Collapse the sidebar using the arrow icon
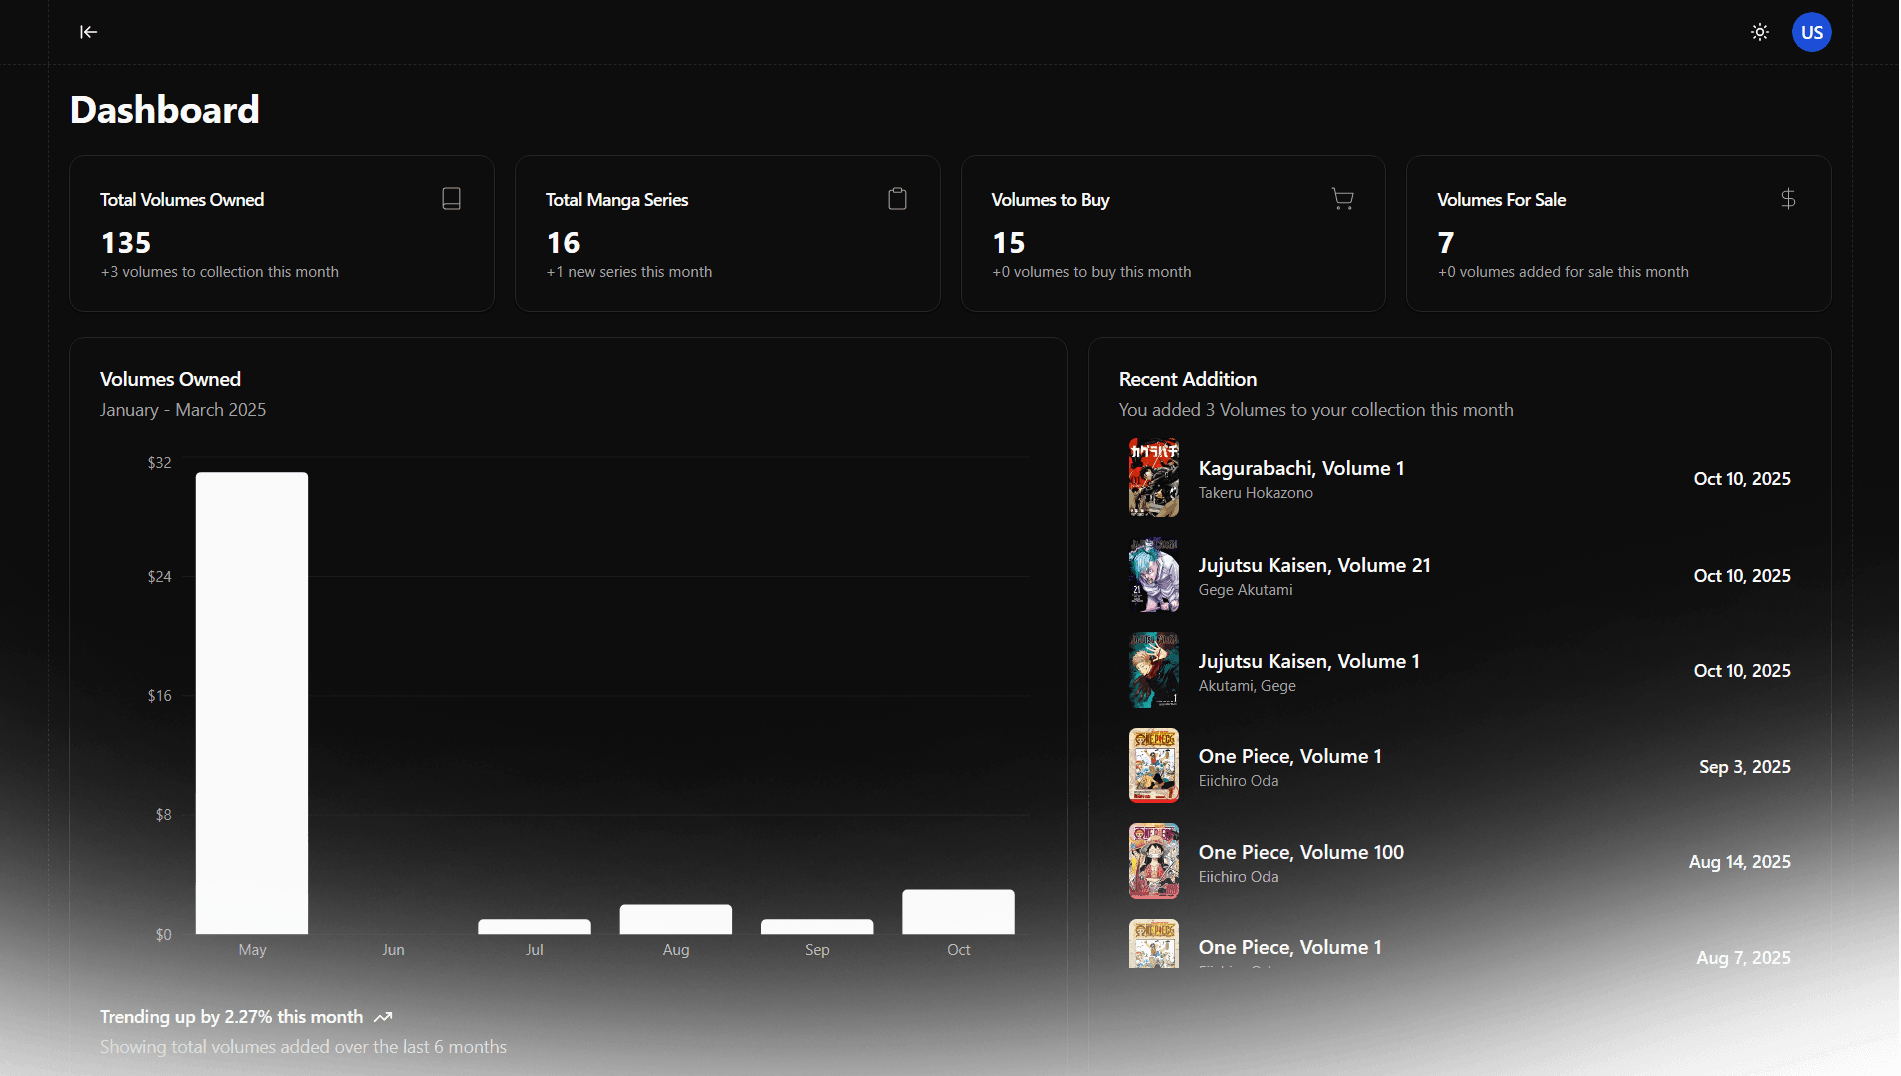Viewport: 1901px width, 1076px height. coord(88,31)
